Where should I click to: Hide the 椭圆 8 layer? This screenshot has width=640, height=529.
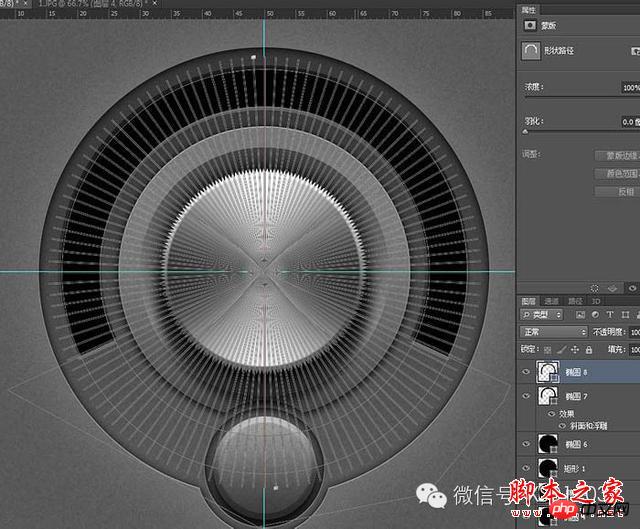pyautogui.click(x=526, y=371)
